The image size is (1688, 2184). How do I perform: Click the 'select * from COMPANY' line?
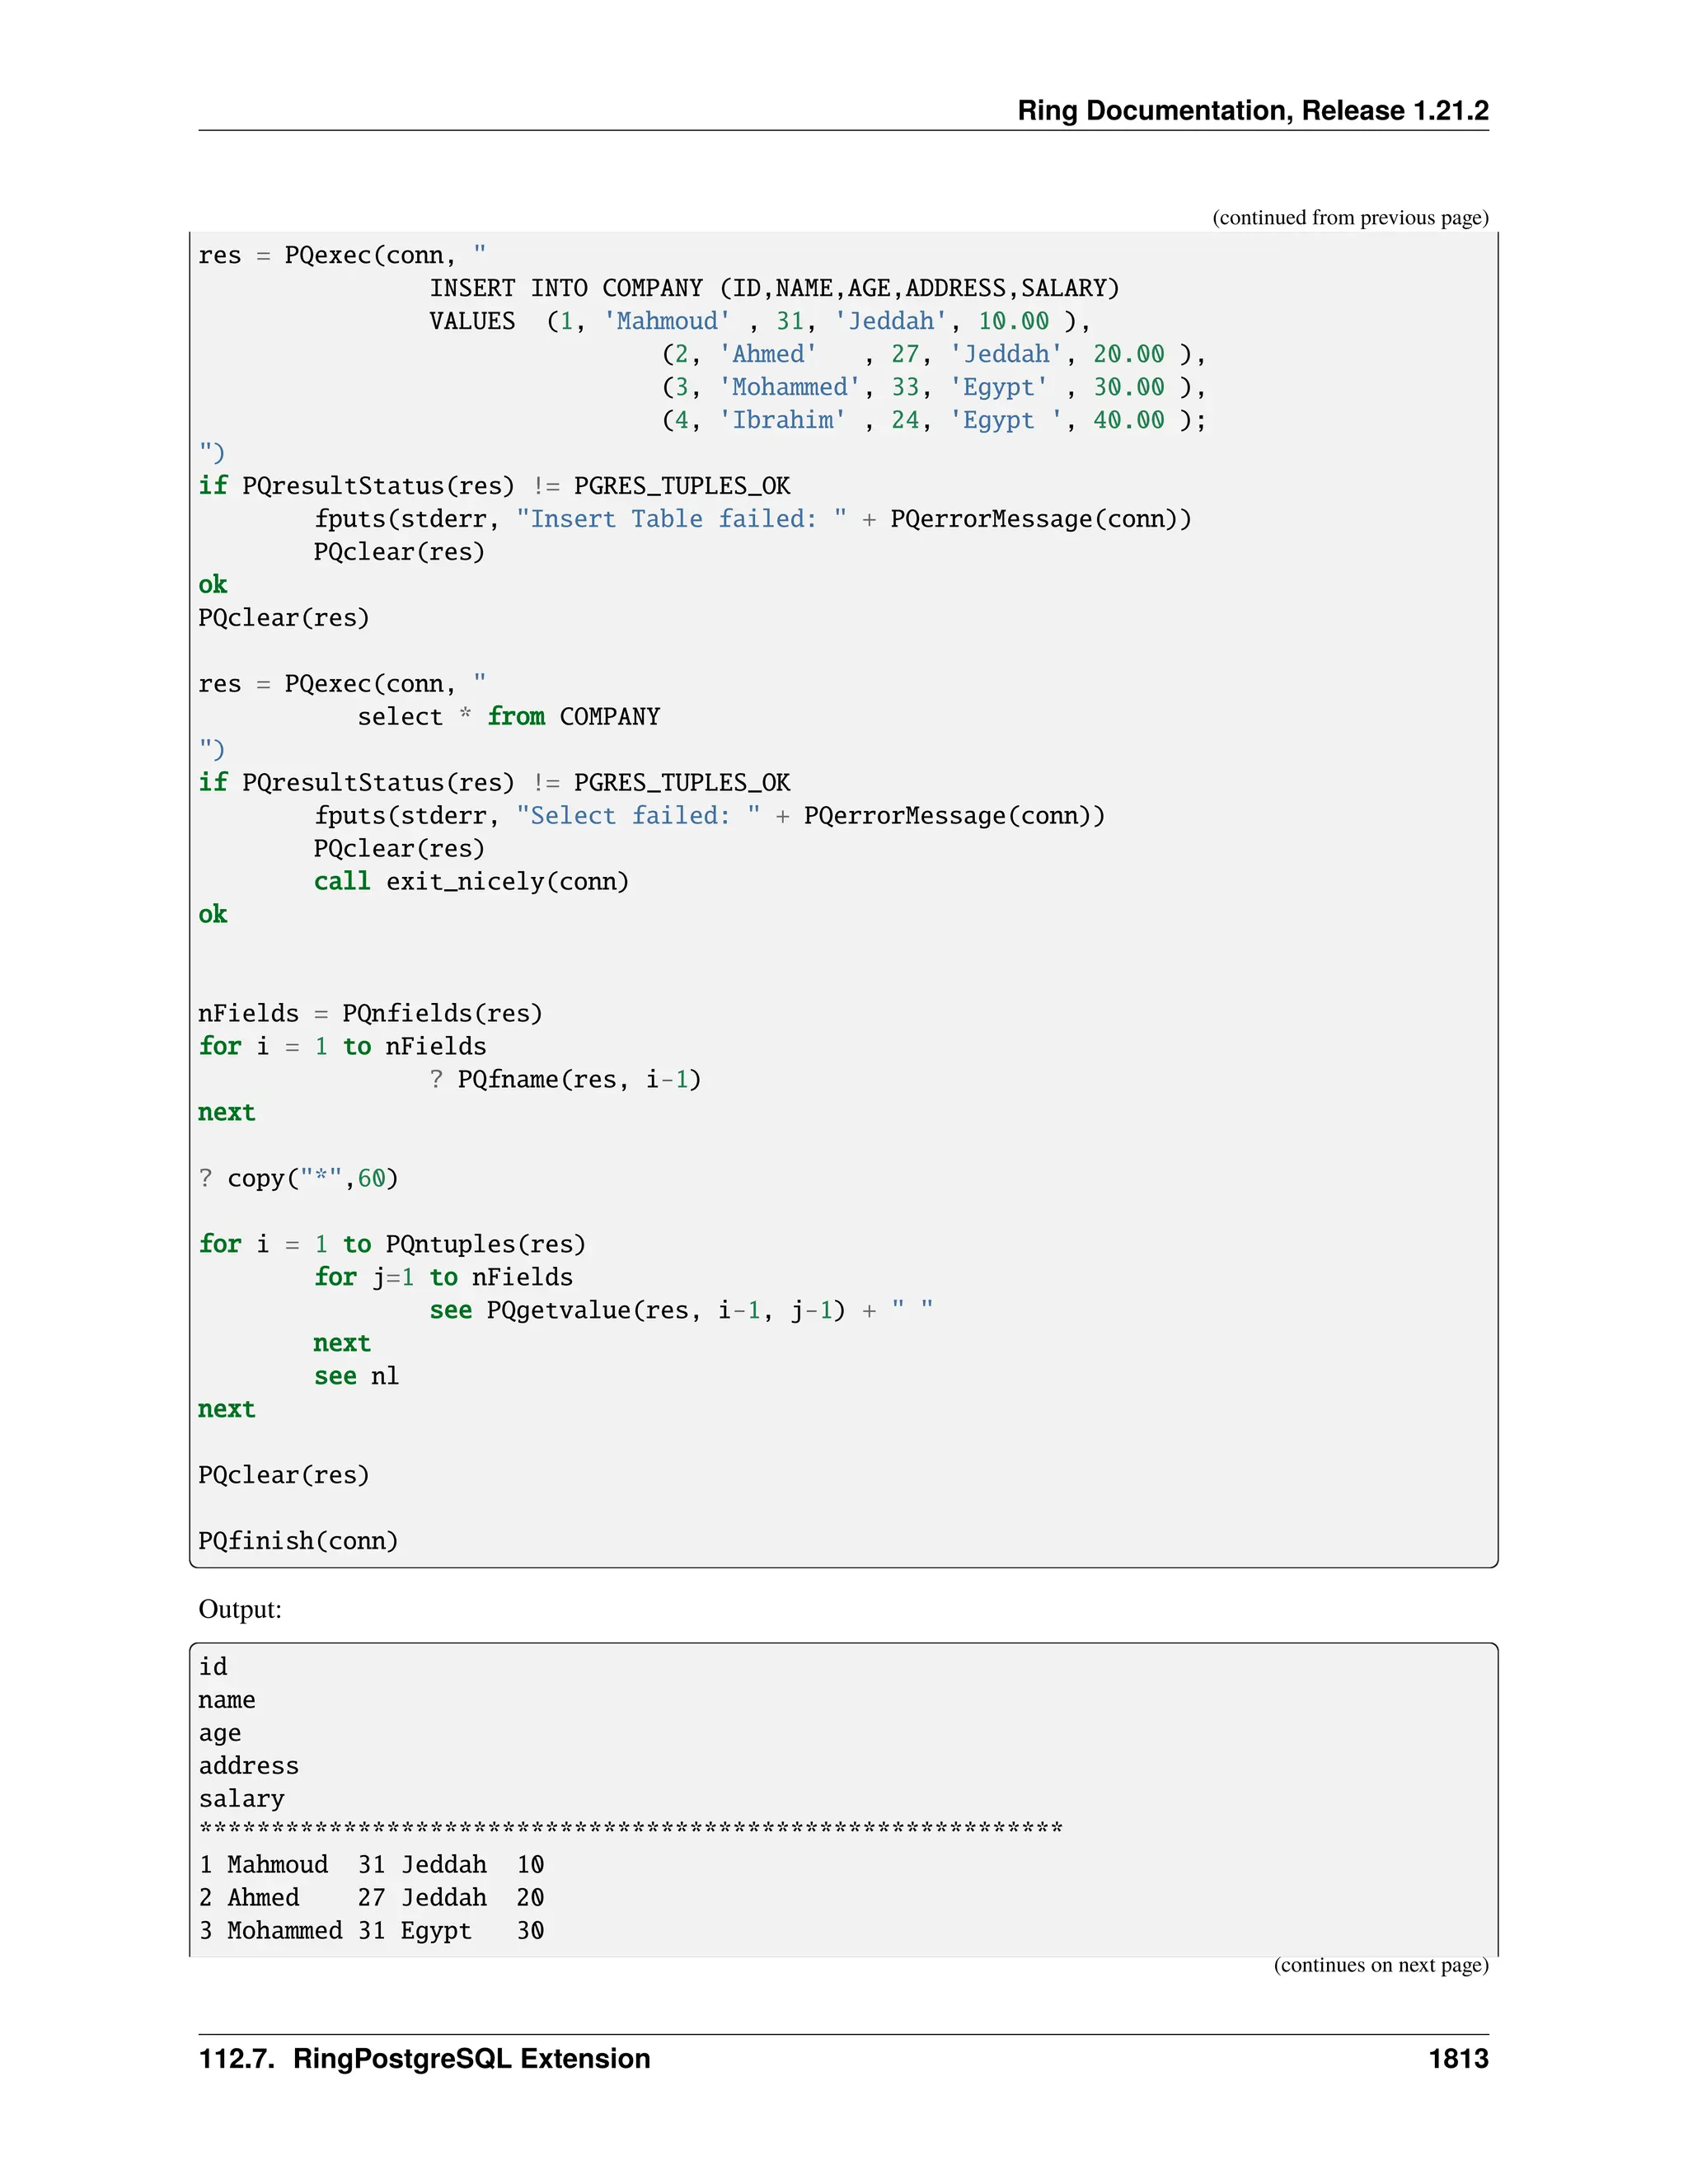click(508, 717)
